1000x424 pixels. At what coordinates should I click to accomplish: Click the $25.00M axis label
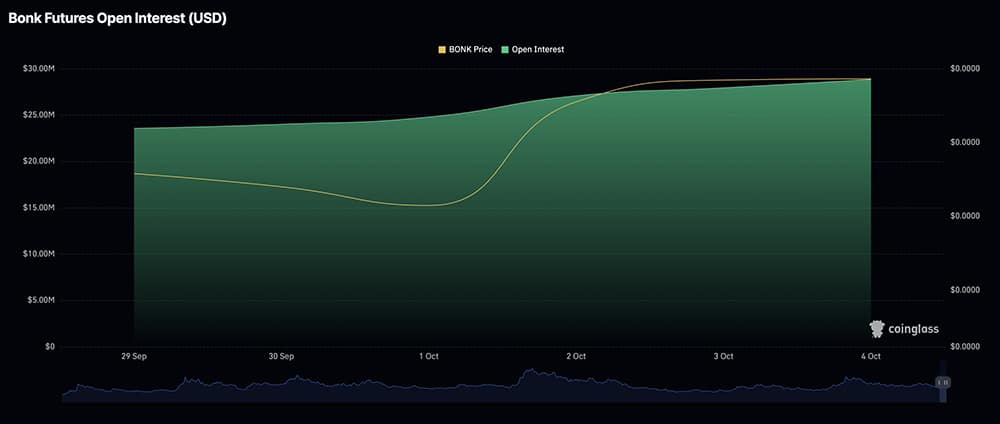point(38,115)
